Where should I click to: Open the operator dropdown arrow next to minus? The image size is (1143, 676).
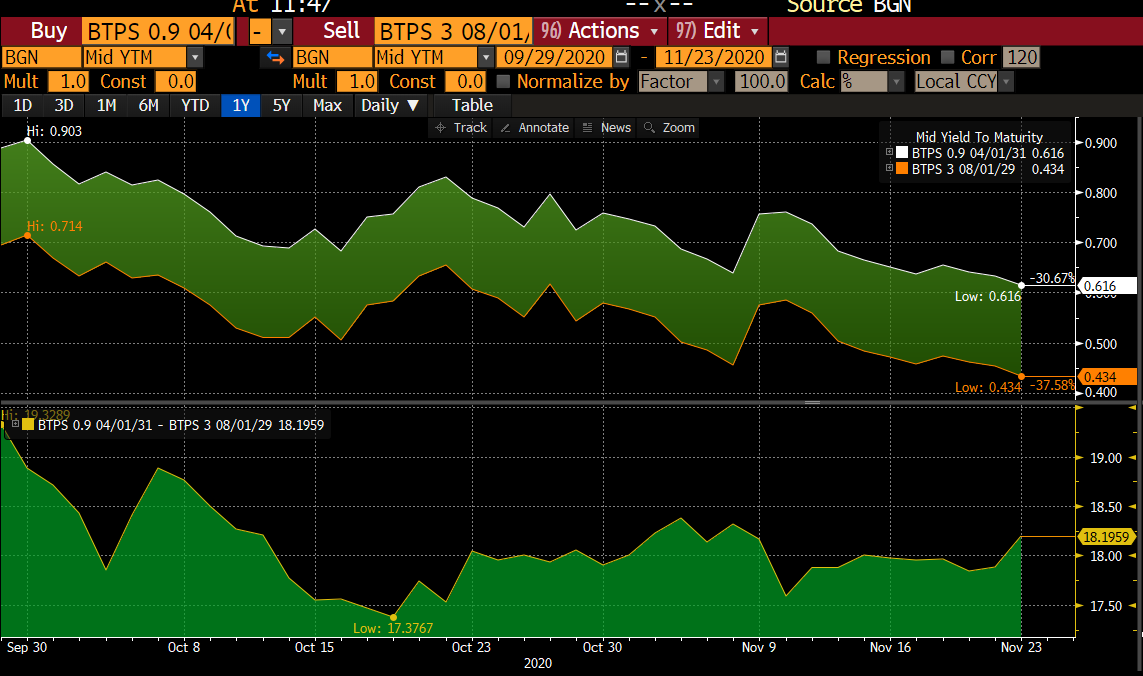(x=282, y=31)
